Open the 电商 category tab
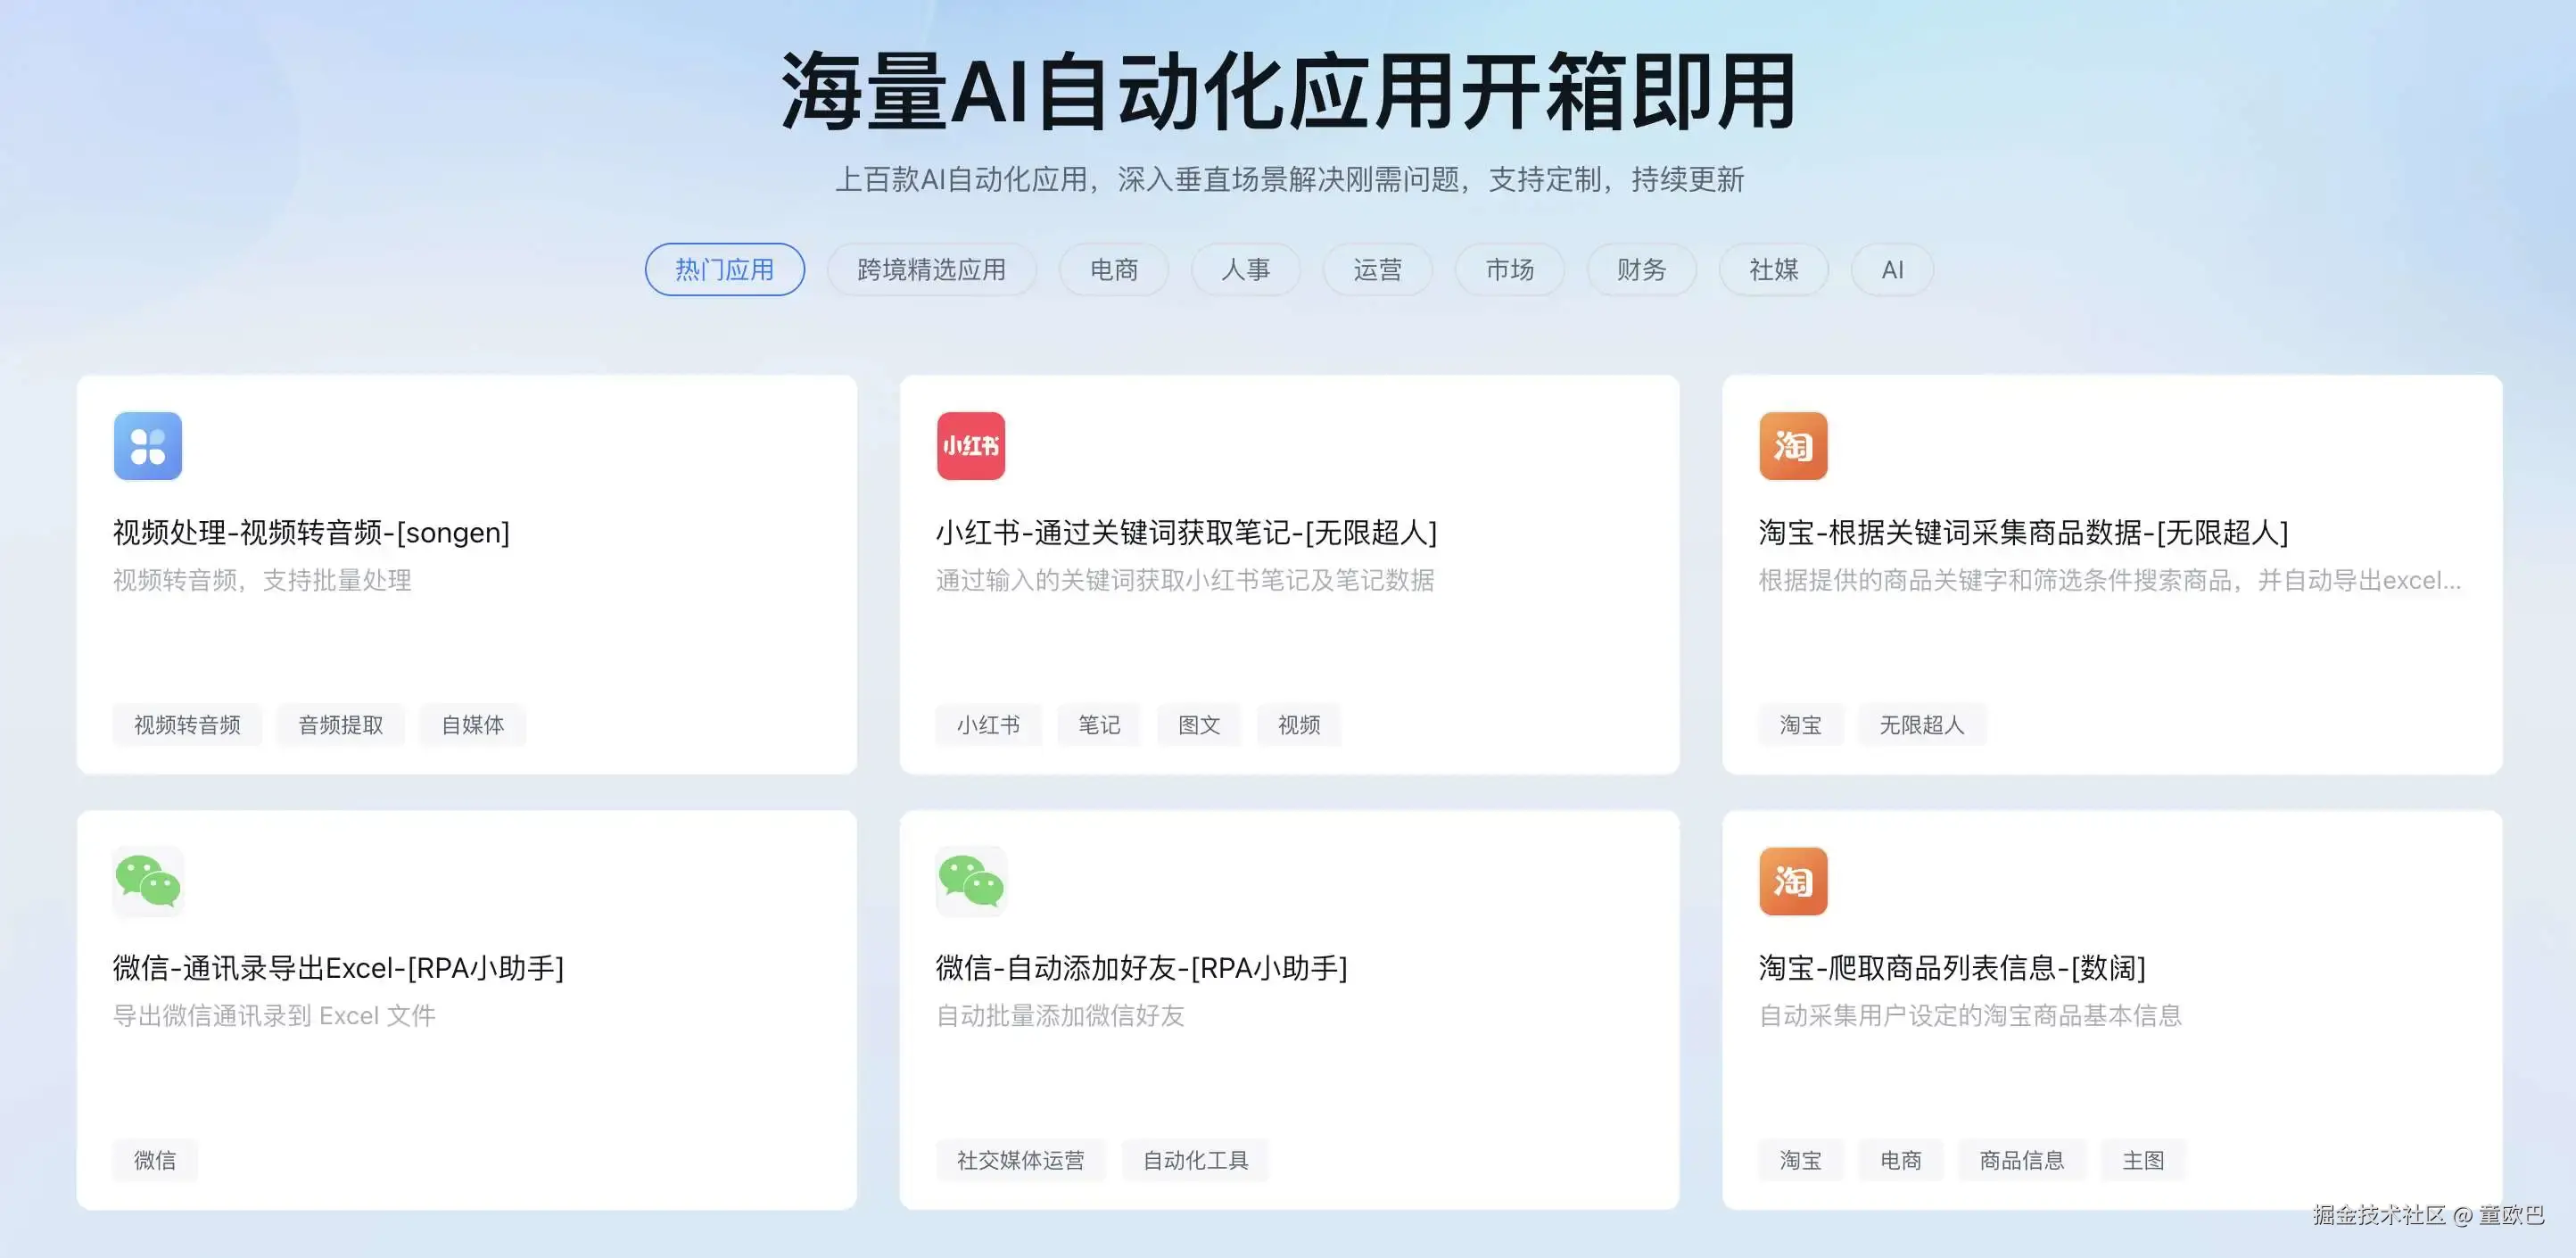The height and width of the screenshot is (1258, 2576). [x=1113, y=270]
